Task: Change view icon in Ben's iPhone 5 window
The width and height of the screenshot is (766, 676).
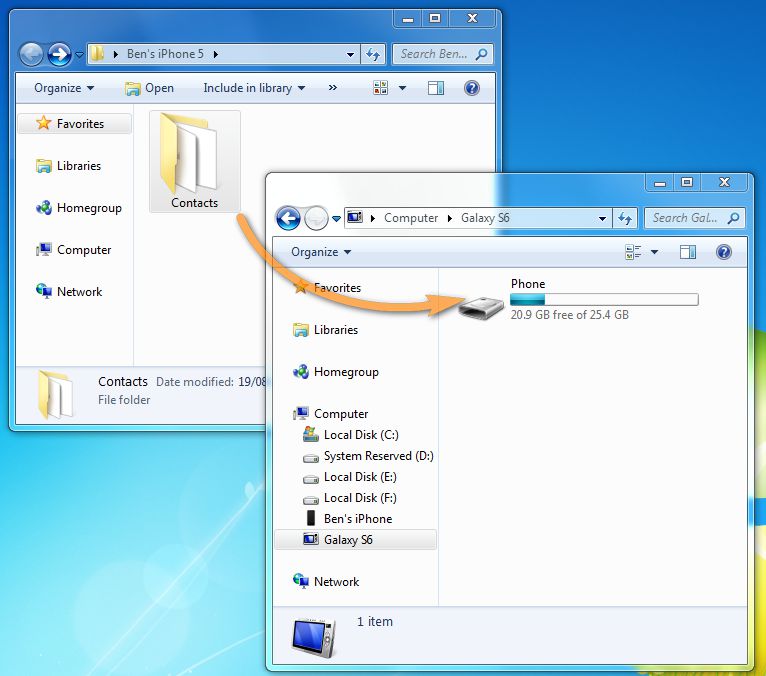Action: 381,88
